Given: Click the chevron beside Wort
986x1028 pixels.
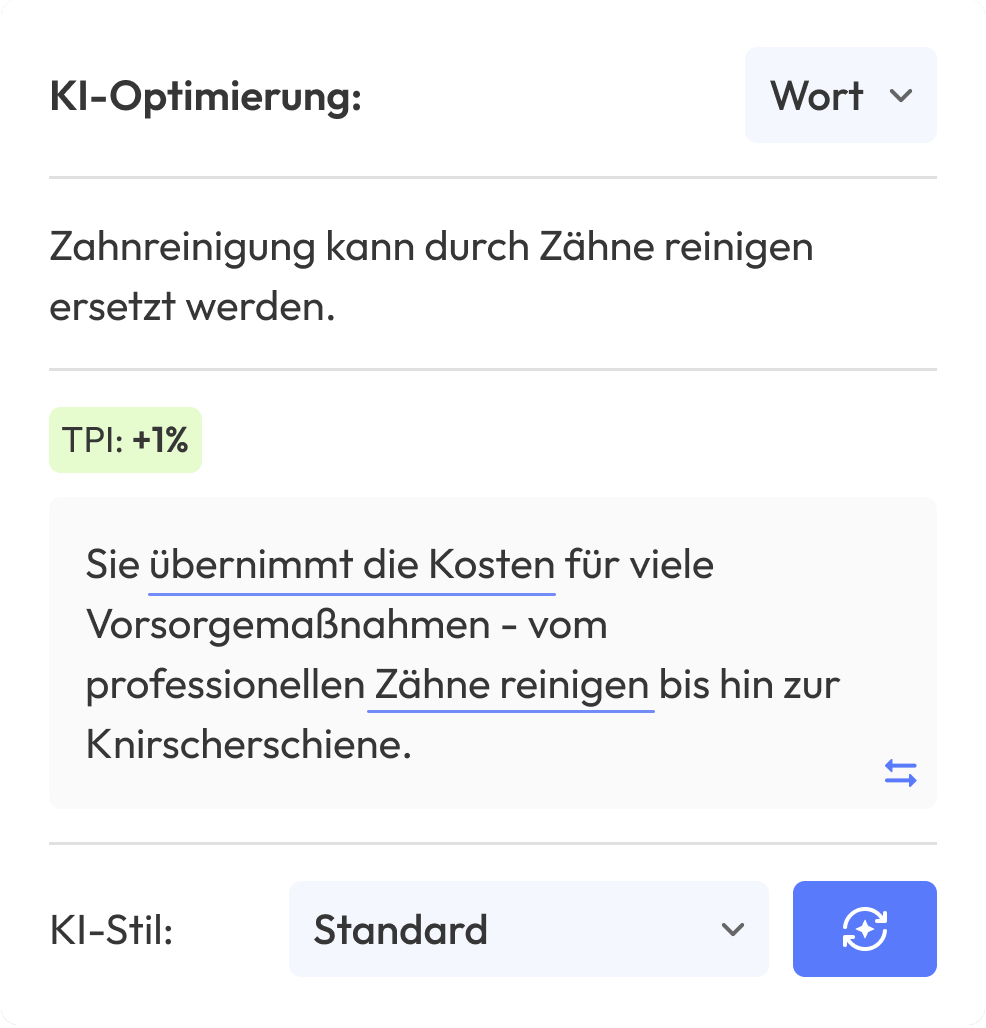Looking at the screenshot, I should [x=901, y=96].
